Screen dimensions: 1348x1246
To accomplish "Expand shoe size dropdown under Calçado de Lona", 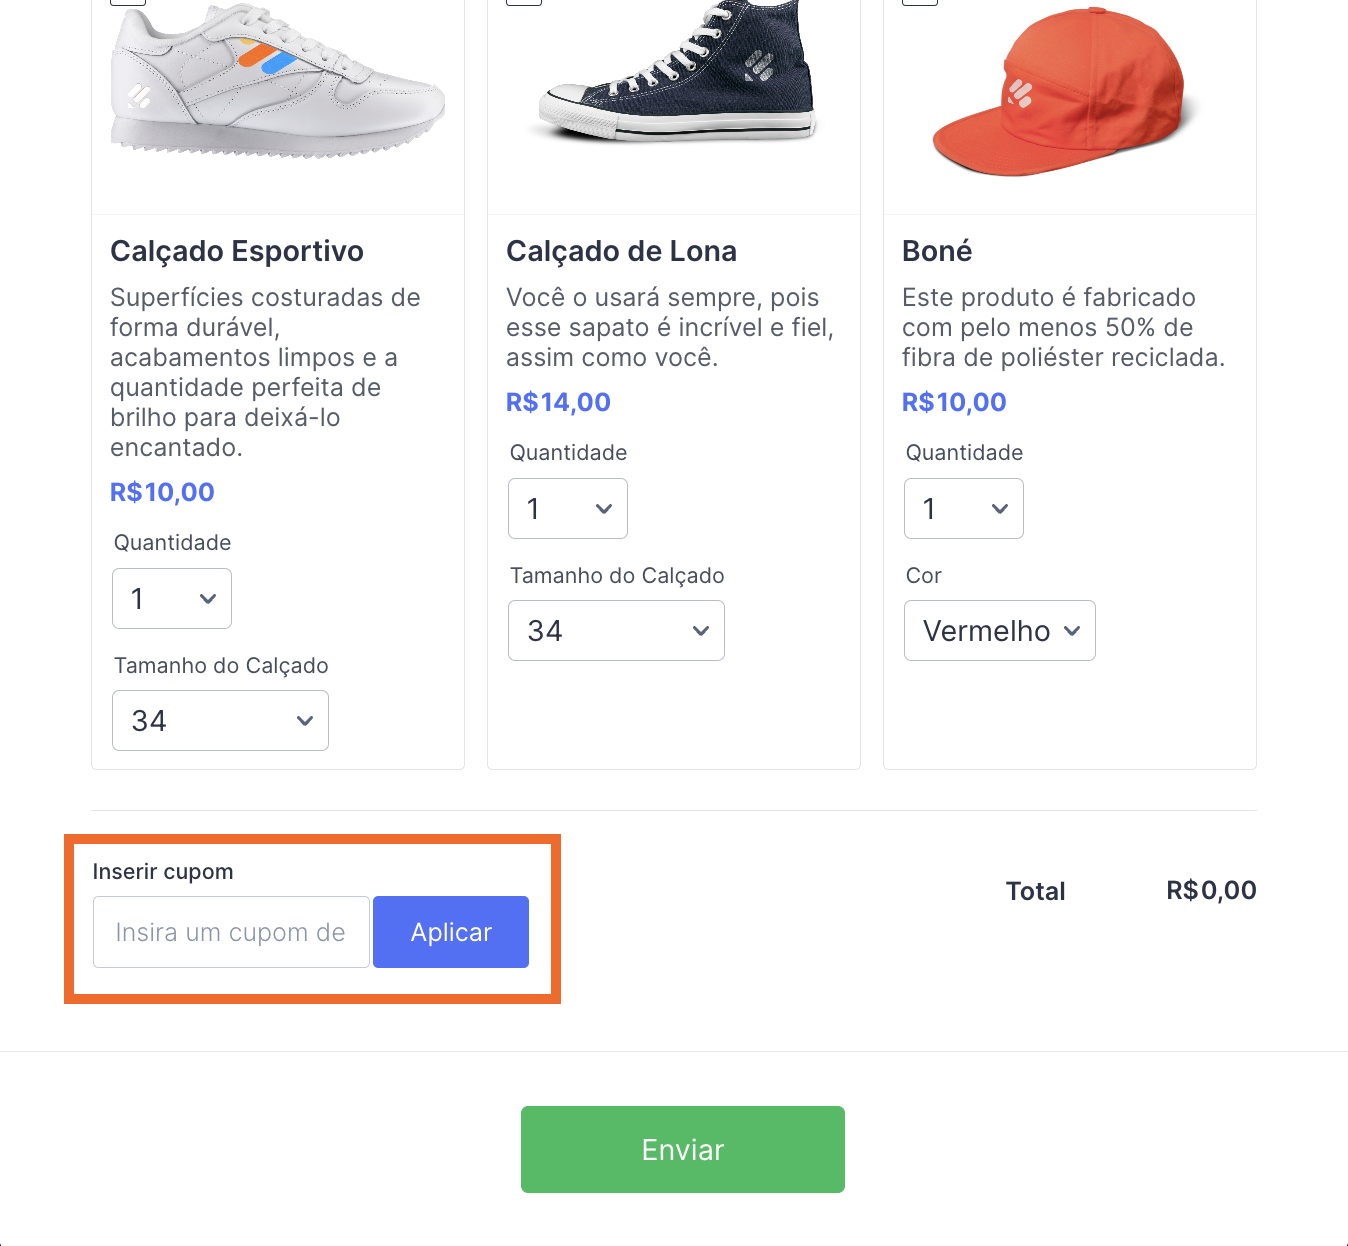I will click(616, 631).
